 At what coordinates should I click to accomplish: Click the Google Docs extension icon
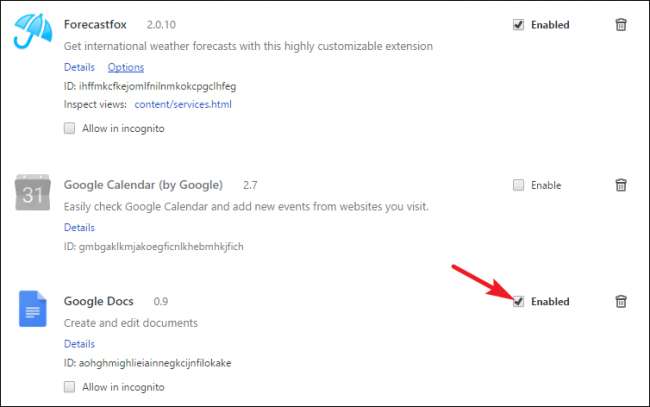(x=33, y=308)
